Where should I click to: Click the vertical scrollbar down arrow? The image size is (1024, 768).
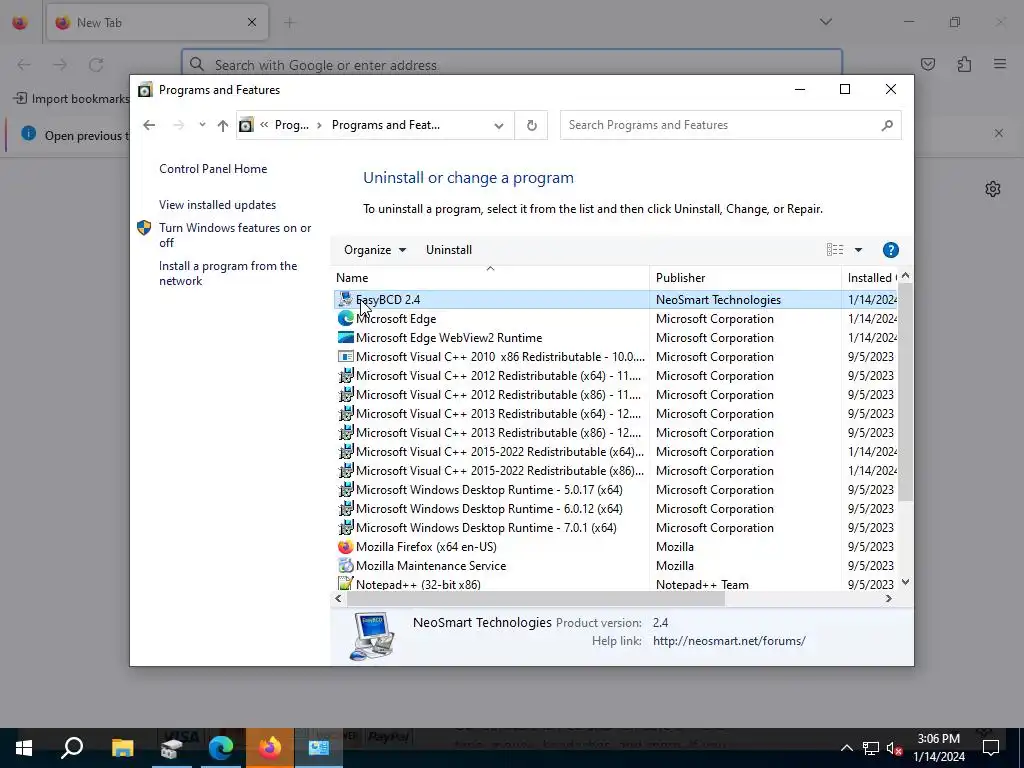tap(905, 582)
